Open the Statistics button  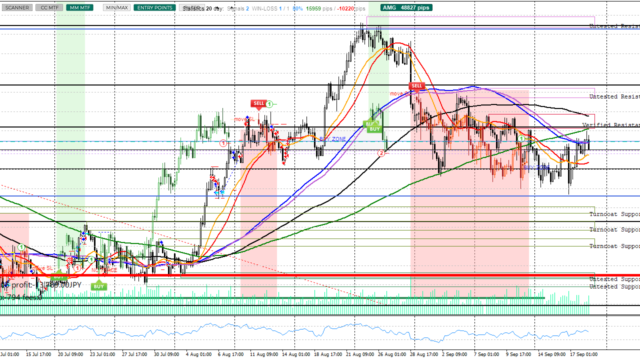[192, 8]
